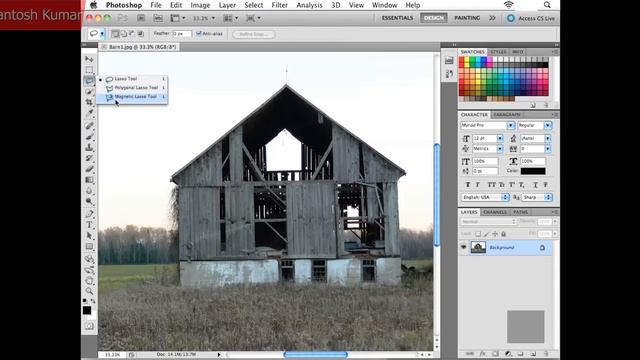Viewport: 640px width, 360px height.
Task: Toggle Underline in Character panel
Action: point(536,185)
